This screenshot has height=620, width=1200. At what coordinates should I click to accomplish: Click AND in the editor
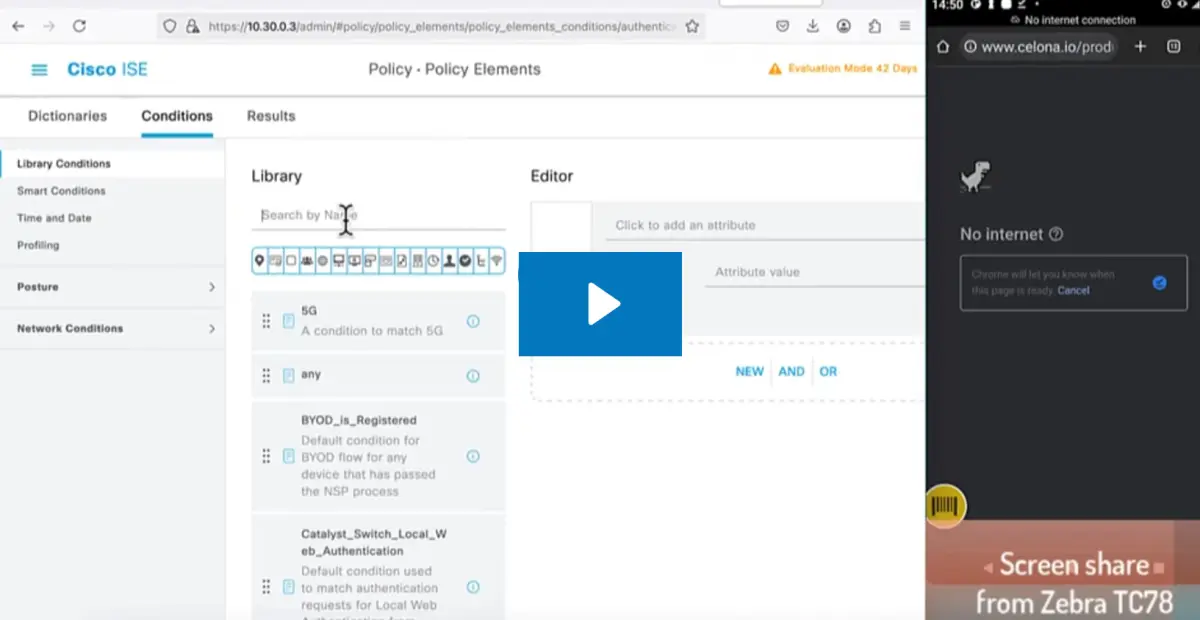[x=791, y=371]
